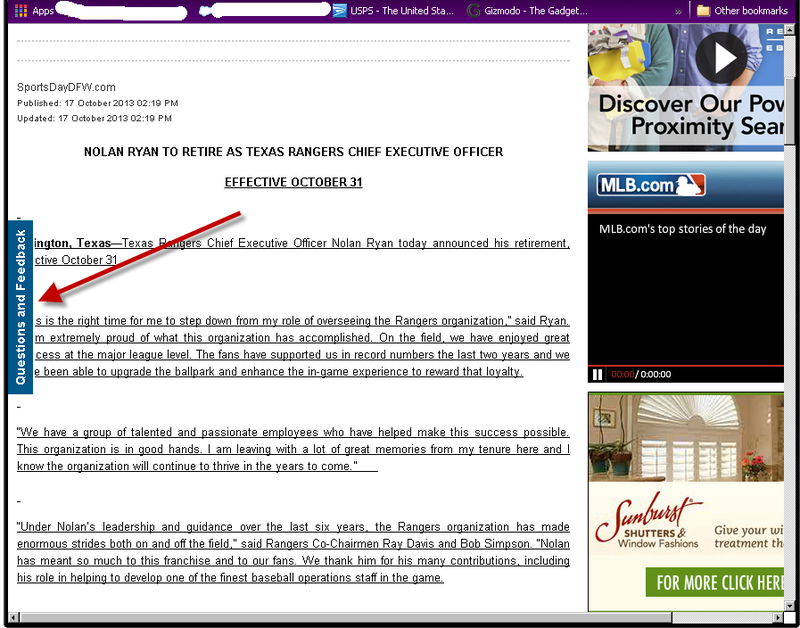Image resolution: width=800 pixels, height=628 pixels.
Task: Click the Other bookmarks folder icon
Action: (x=704, y=11)
